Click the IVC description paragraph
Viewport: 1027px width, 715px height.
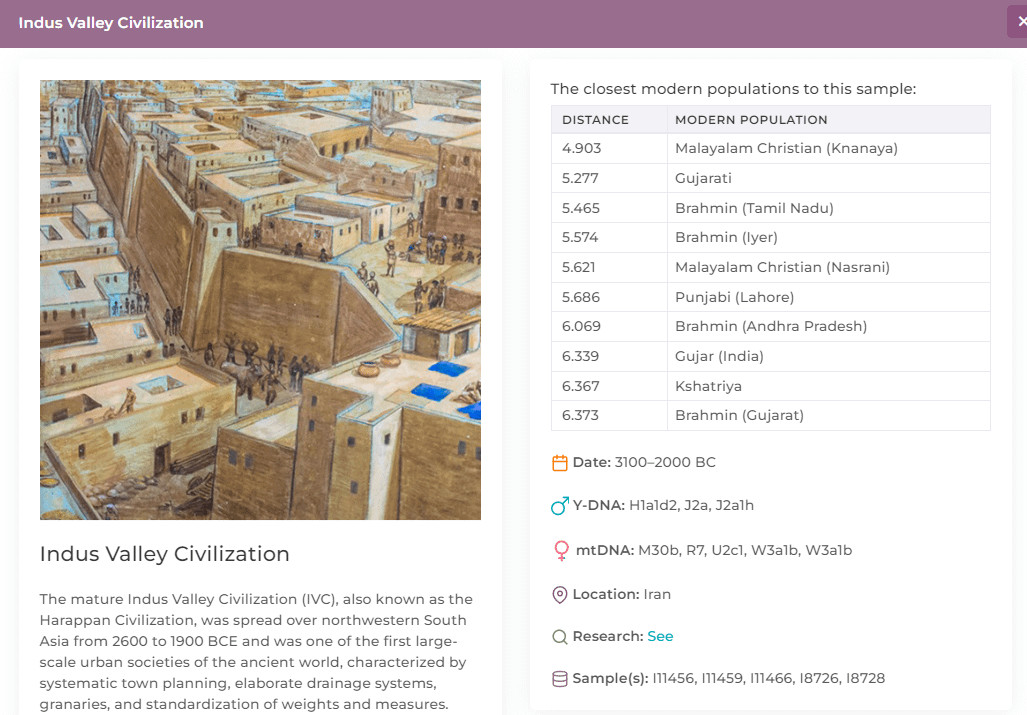[x=256, y=651]
